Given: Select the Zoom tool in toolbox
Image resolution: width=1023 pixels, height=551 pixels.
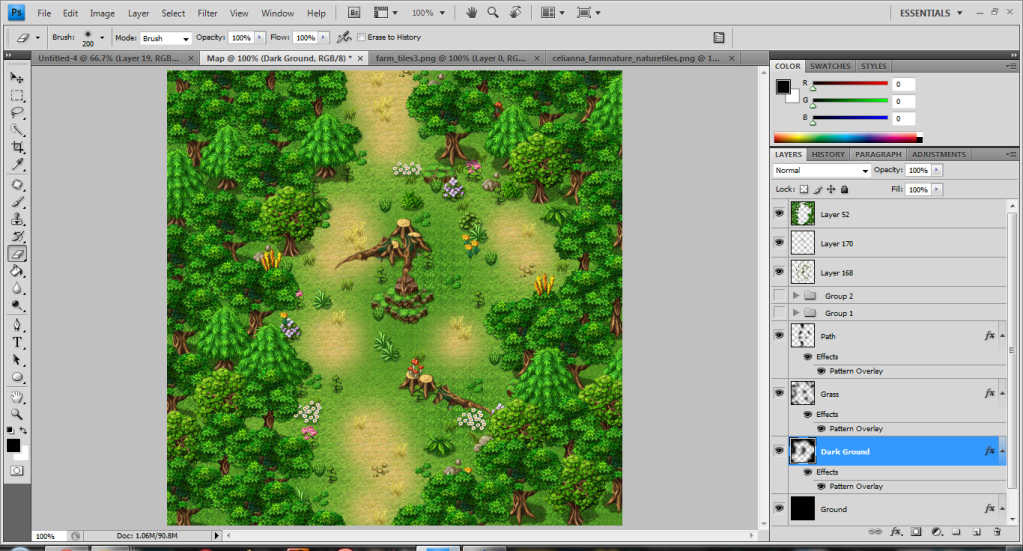Looking at the screenshot, I should (17, 414).
